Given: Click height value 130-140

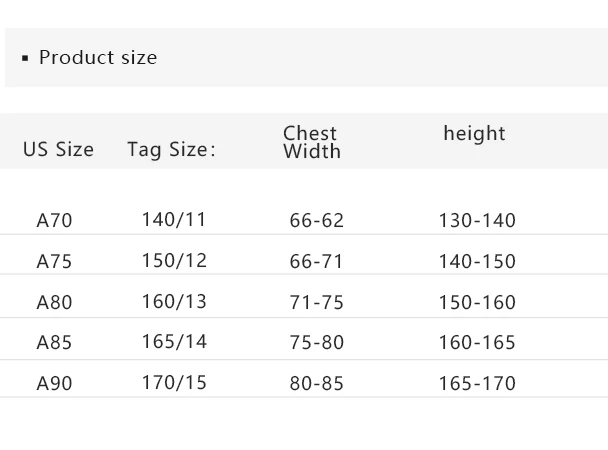Looking at the screenshot, I should (x=477, y=220).
